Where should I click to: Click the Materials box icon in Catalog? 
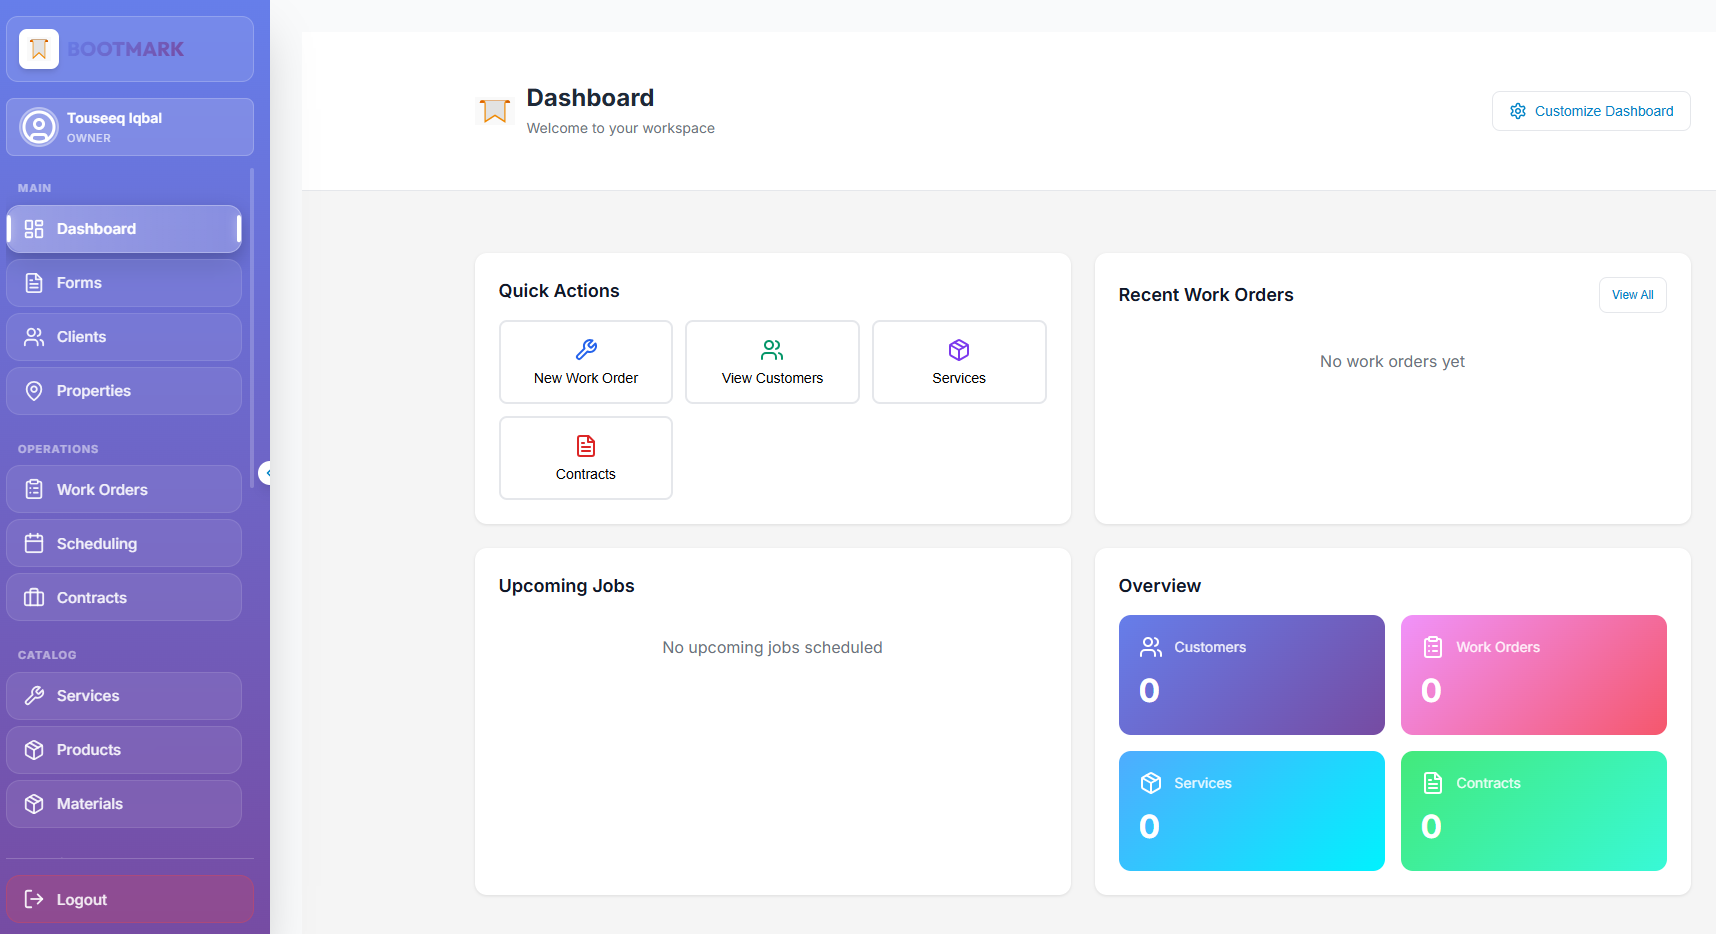[x=33, y=803]
